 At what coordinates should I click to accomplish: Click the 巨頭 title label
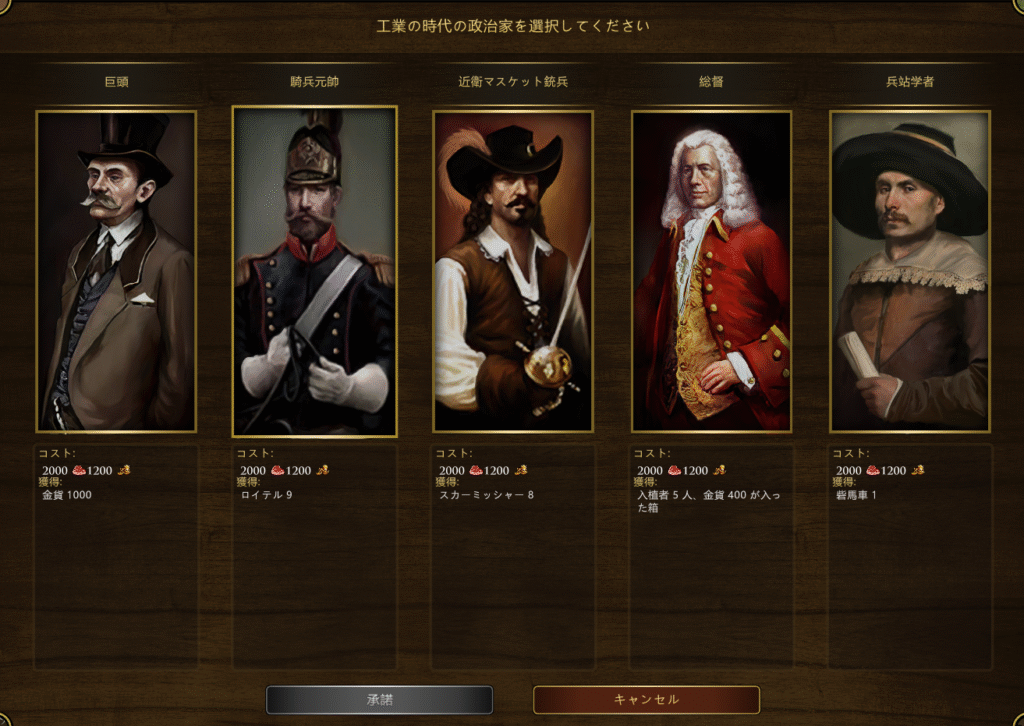point(116,82)
